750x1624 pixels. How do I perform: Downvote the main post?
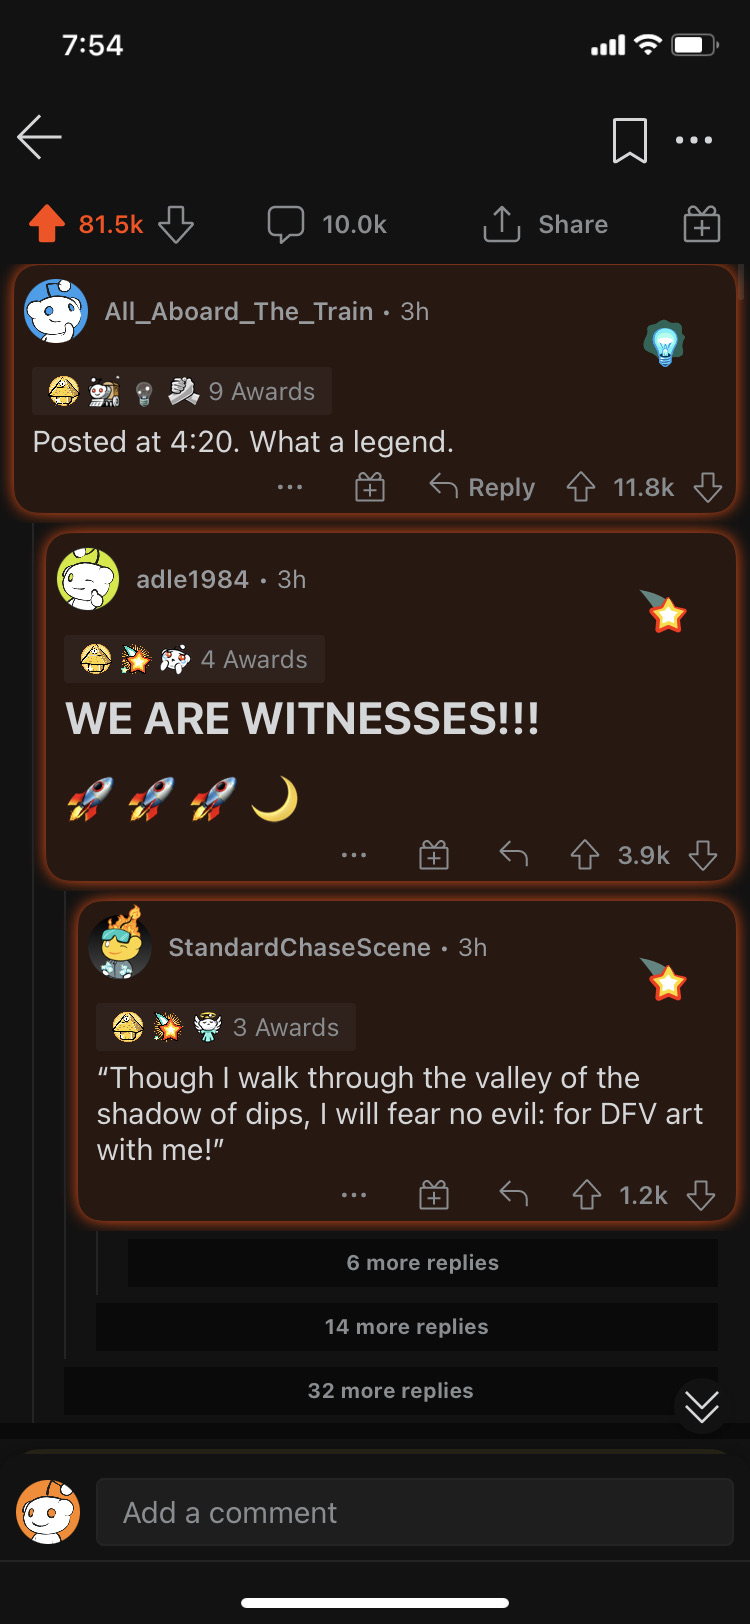(176, 224)
